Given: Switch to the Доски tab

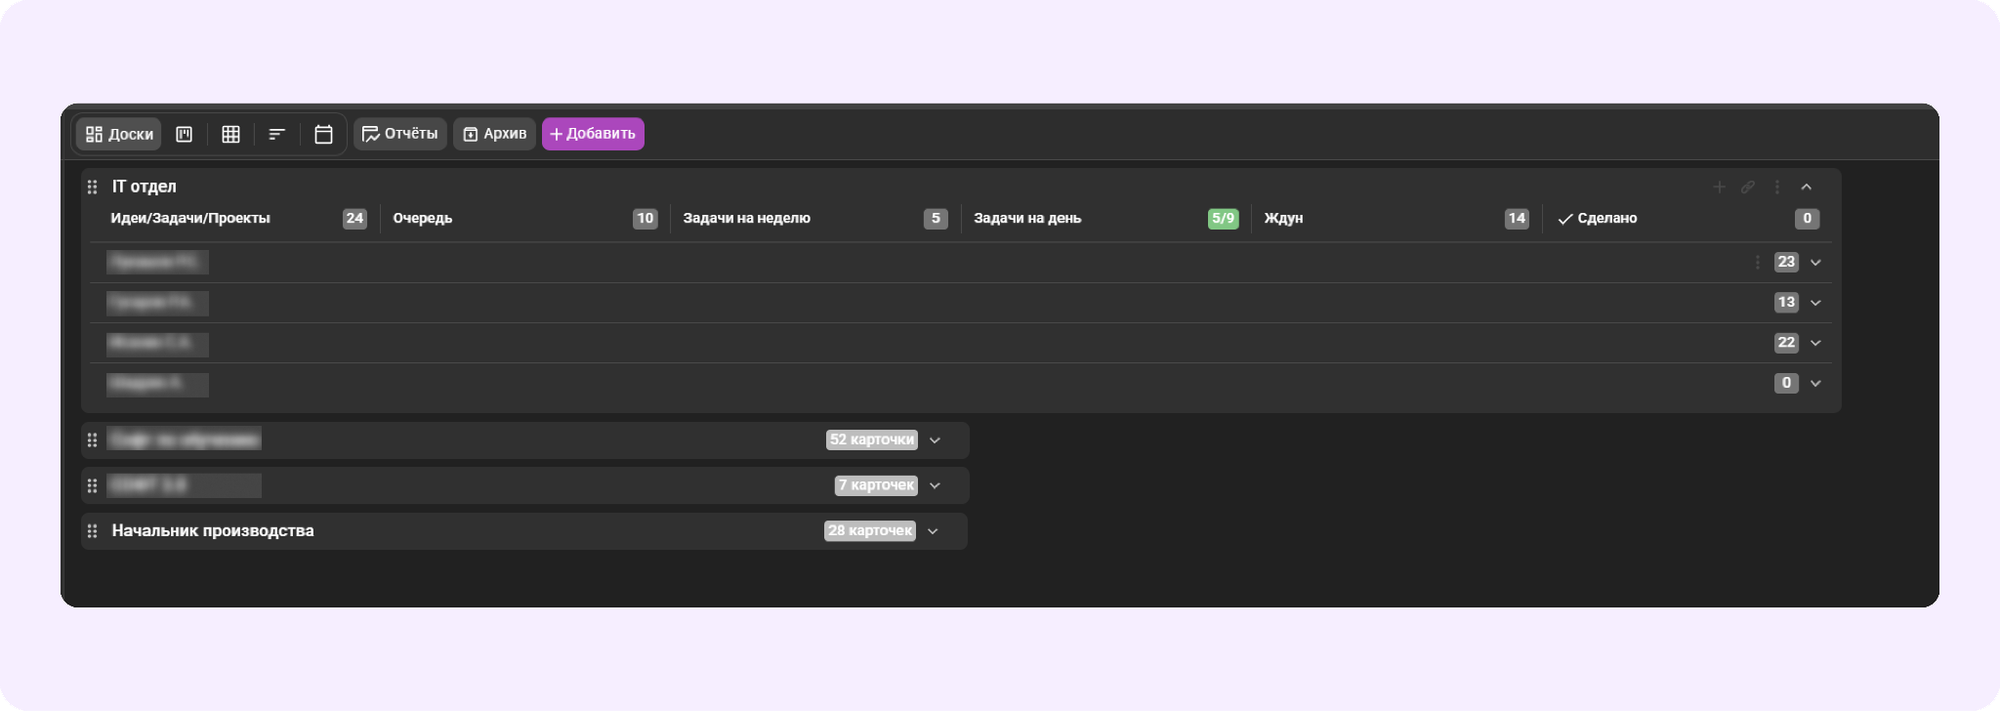Looking at the screenshot, I should coord(119,134).
